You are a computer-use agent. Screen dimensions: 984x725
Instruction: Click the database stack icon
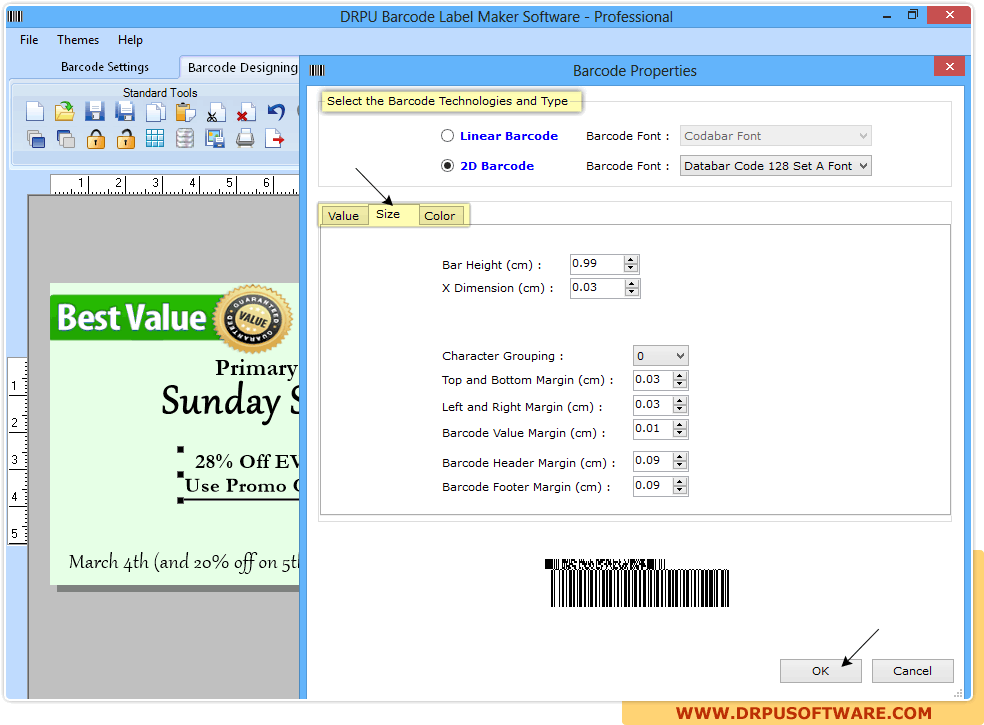click(185, 138)
